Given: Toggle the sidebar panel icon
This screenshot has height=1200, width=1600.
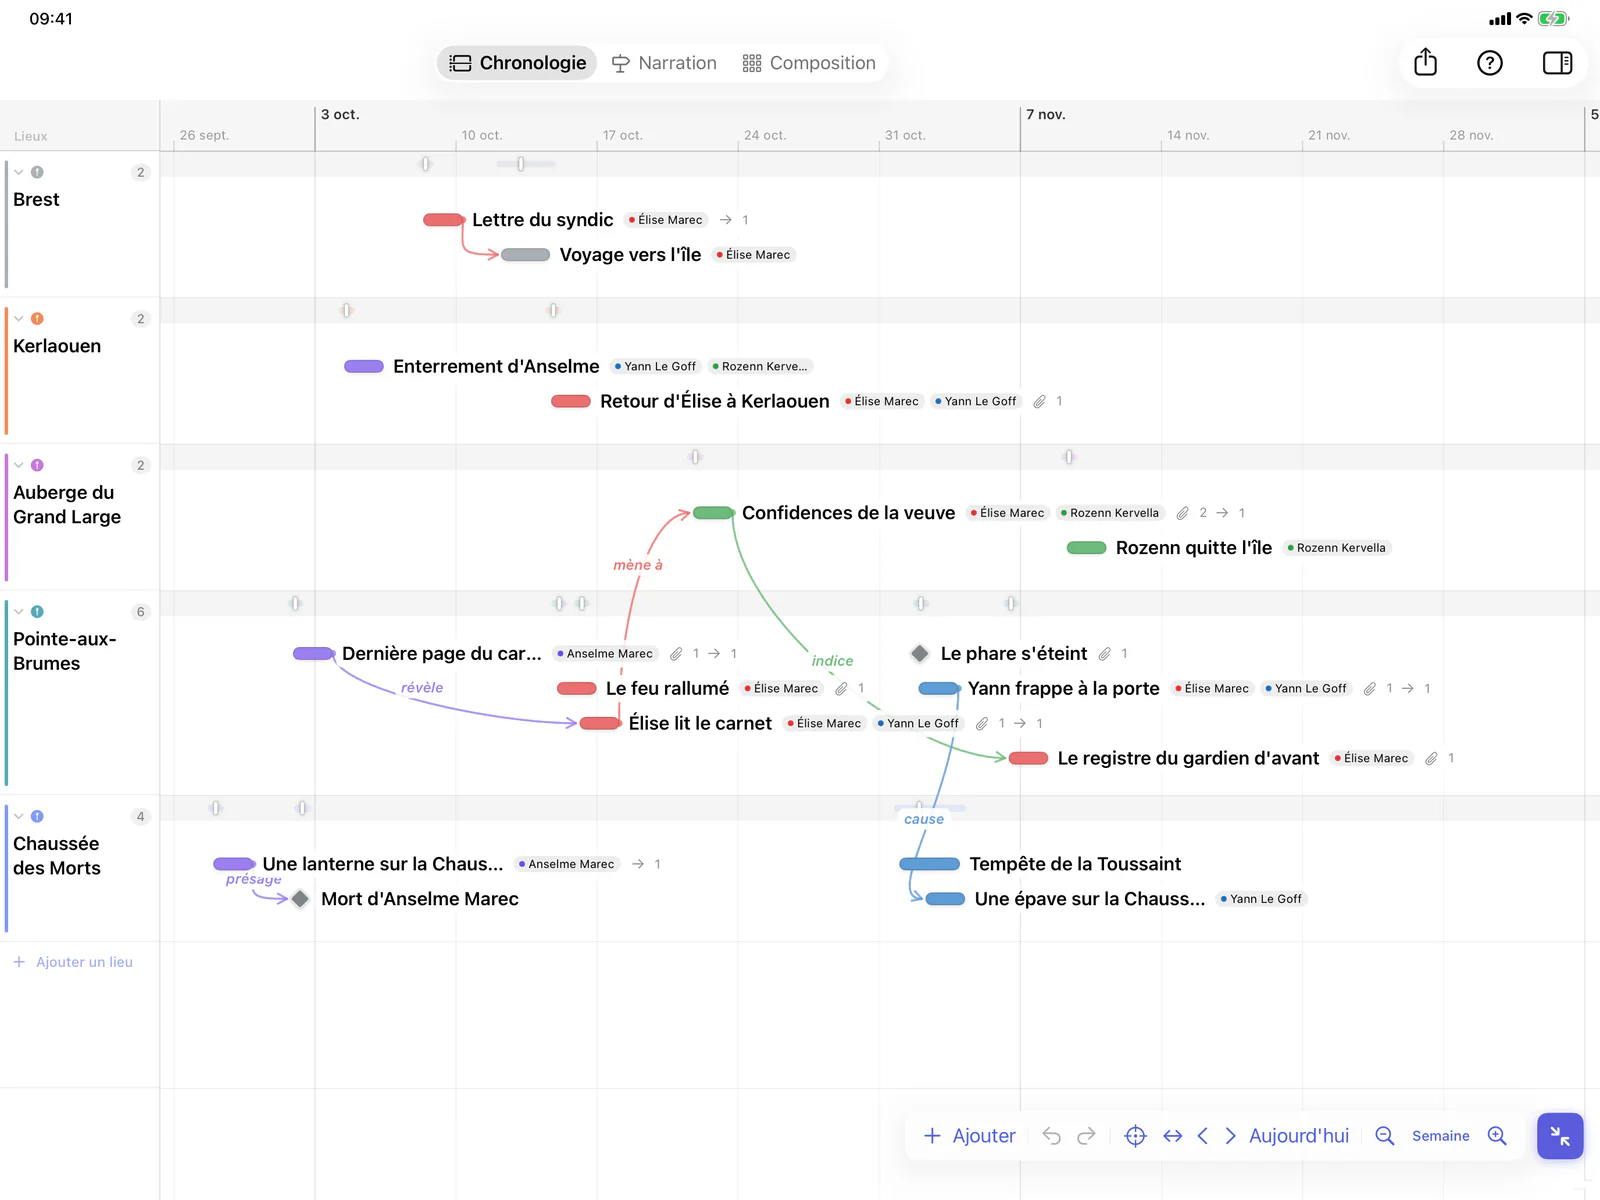Looking at the screenshot, I should [1557, 63].
